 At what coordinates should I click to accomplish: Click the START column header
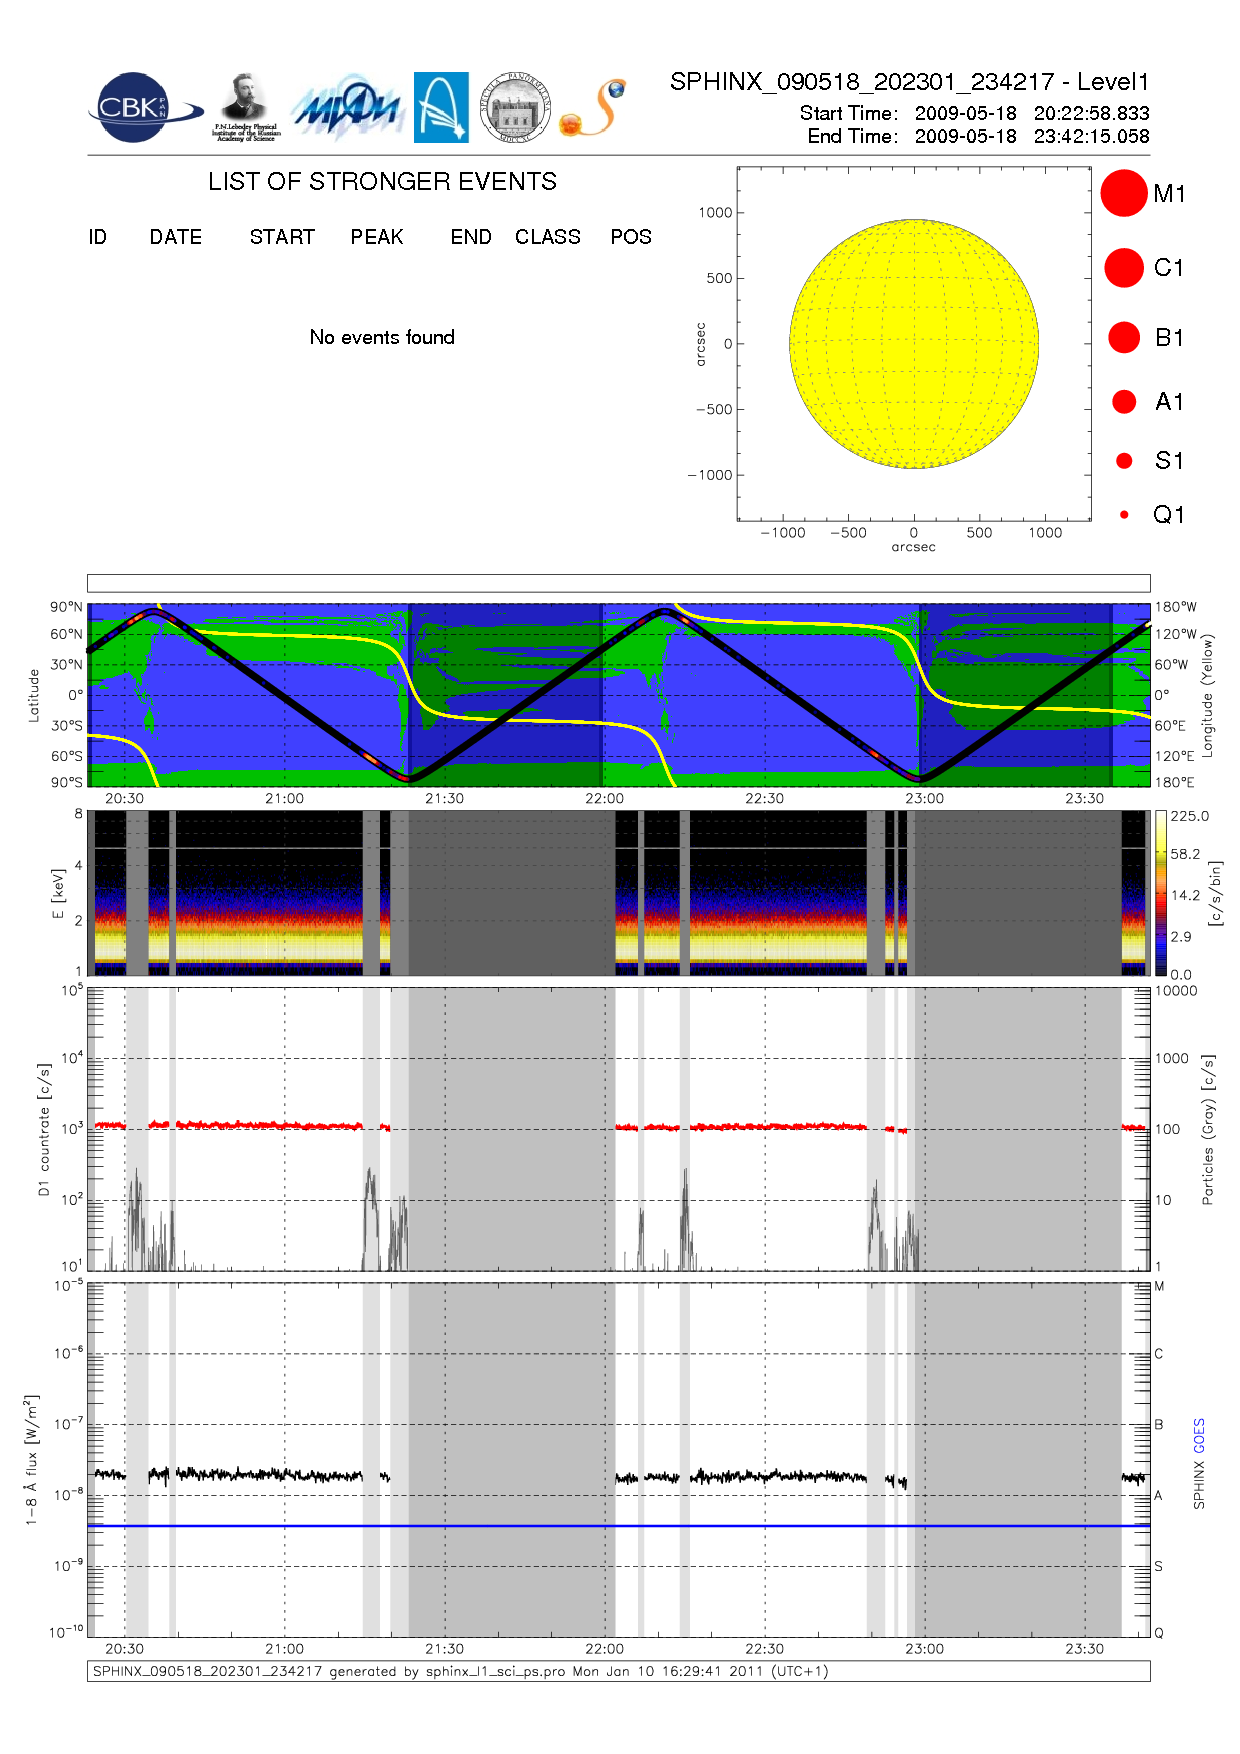(282, 237)
